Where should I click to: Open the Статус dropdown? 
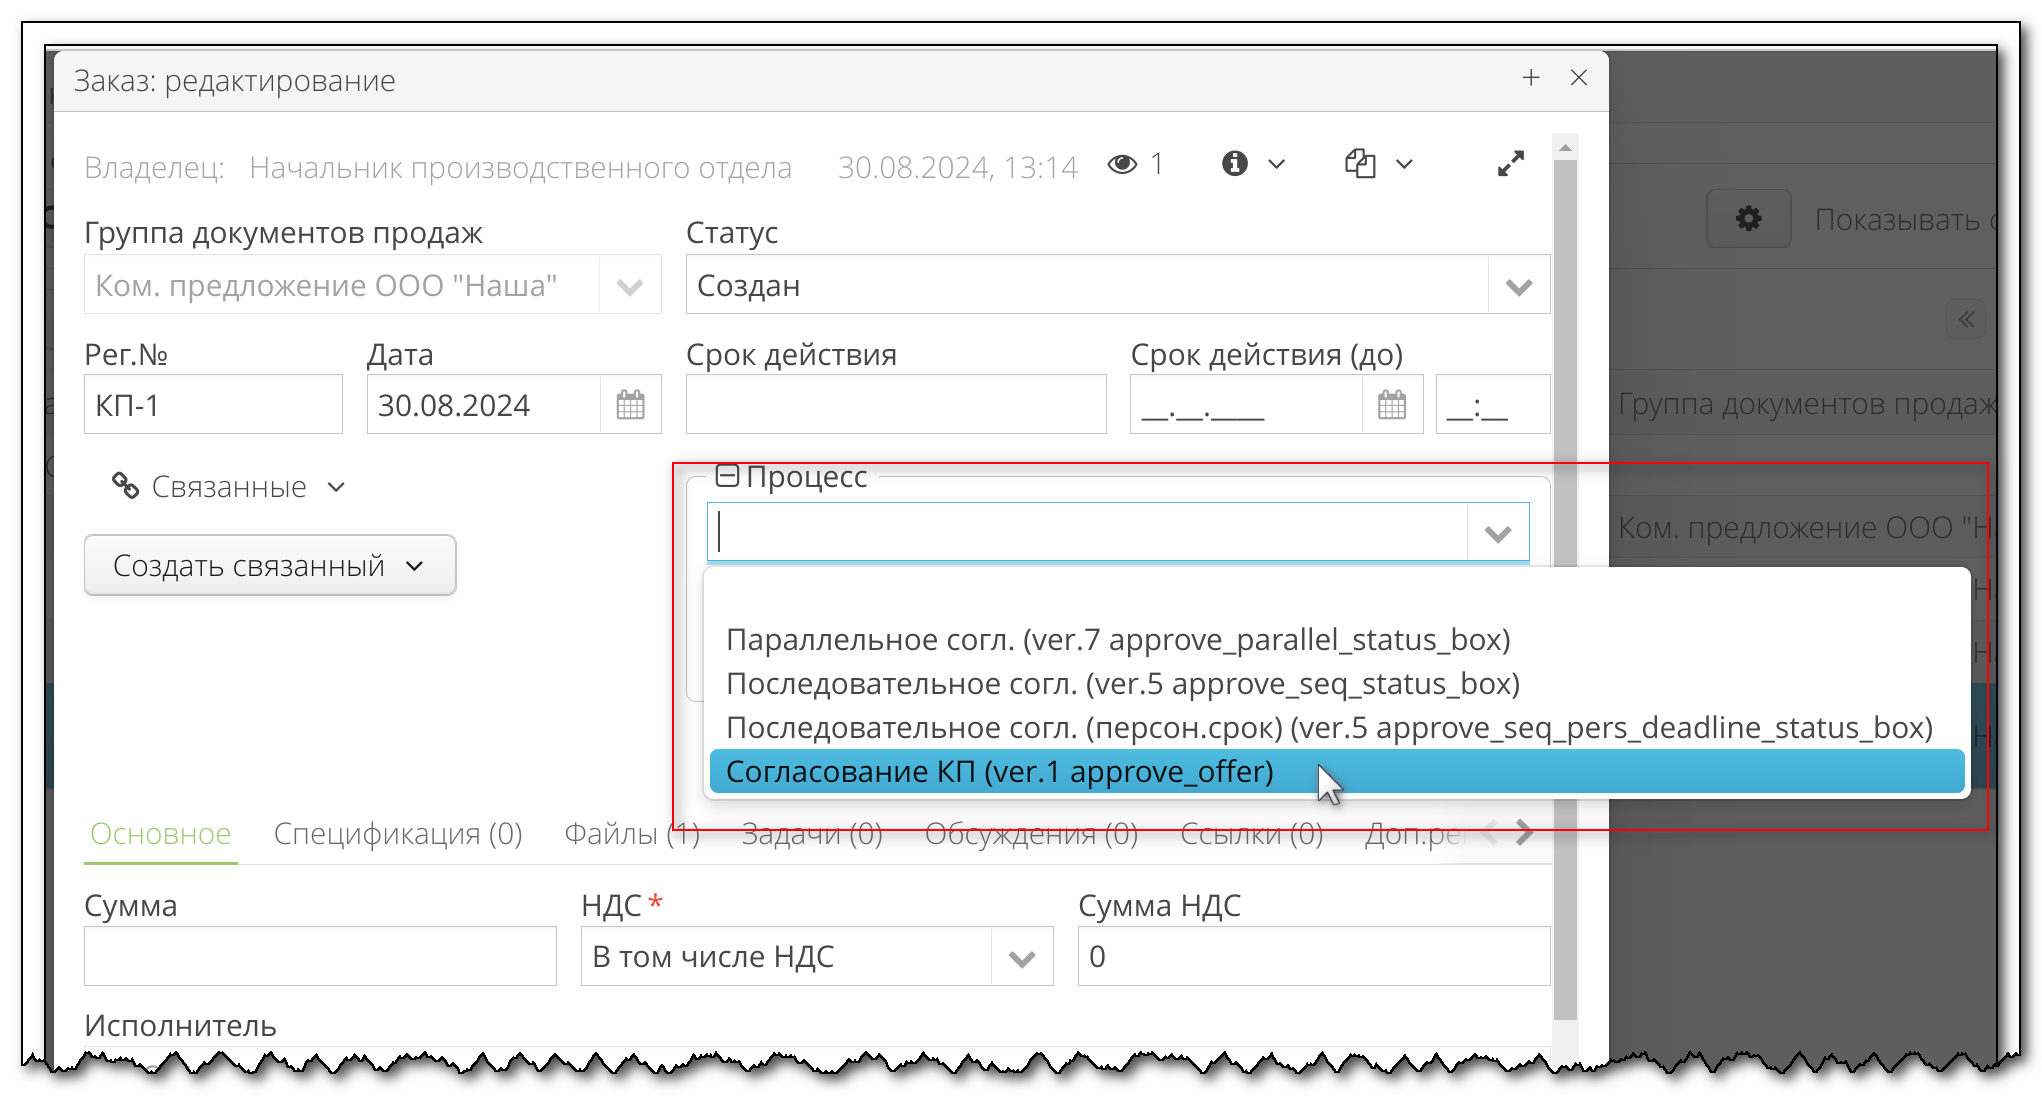[x=1518, y=285]
